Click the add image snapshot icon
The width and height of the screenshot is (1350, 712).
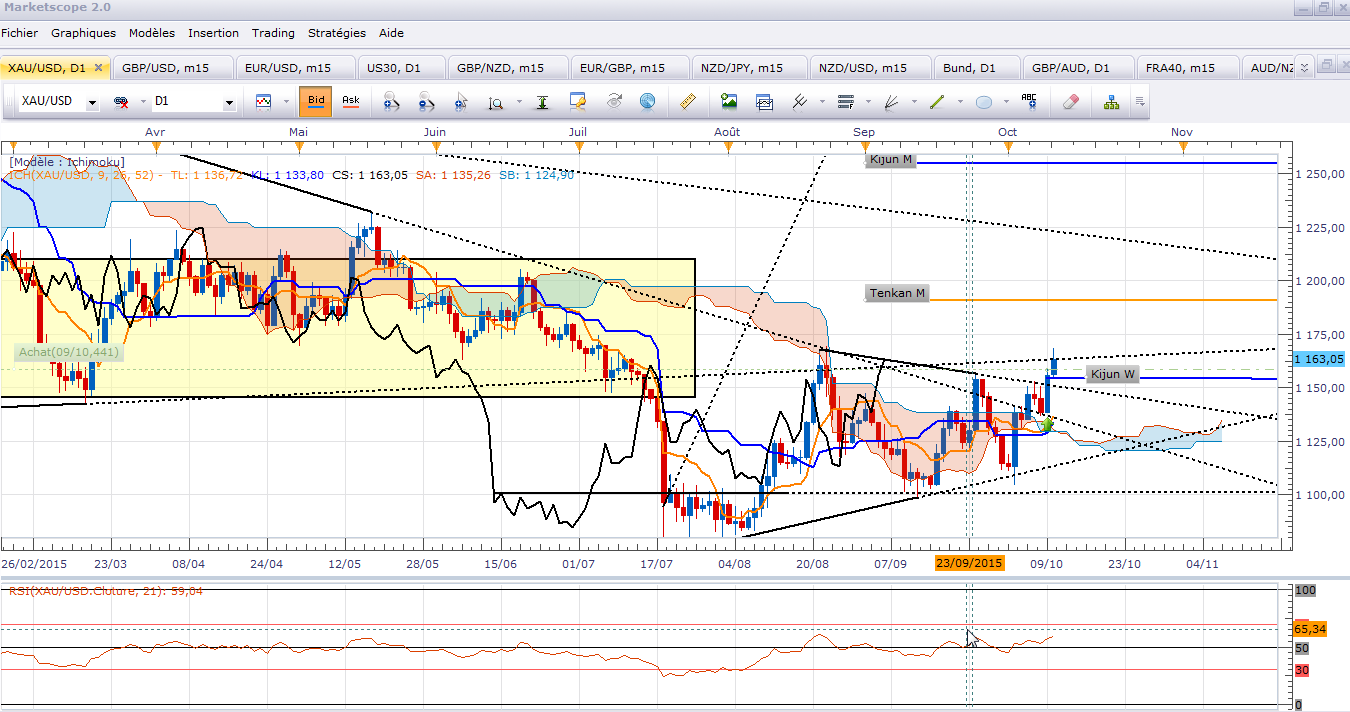[729, 101]
